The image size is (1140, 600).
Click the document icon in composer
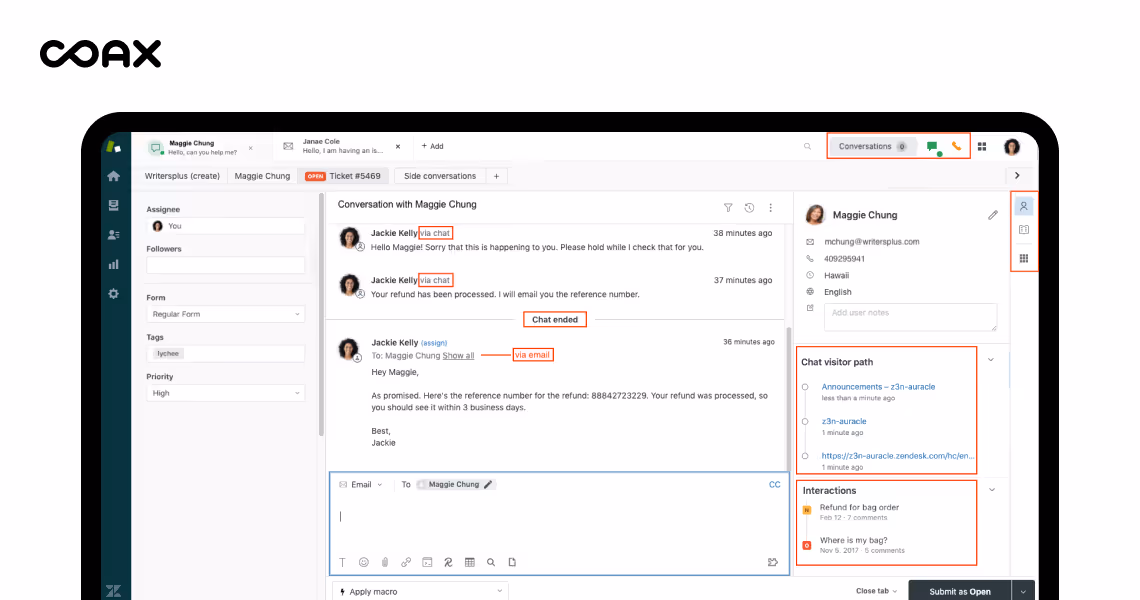point(512,562)
